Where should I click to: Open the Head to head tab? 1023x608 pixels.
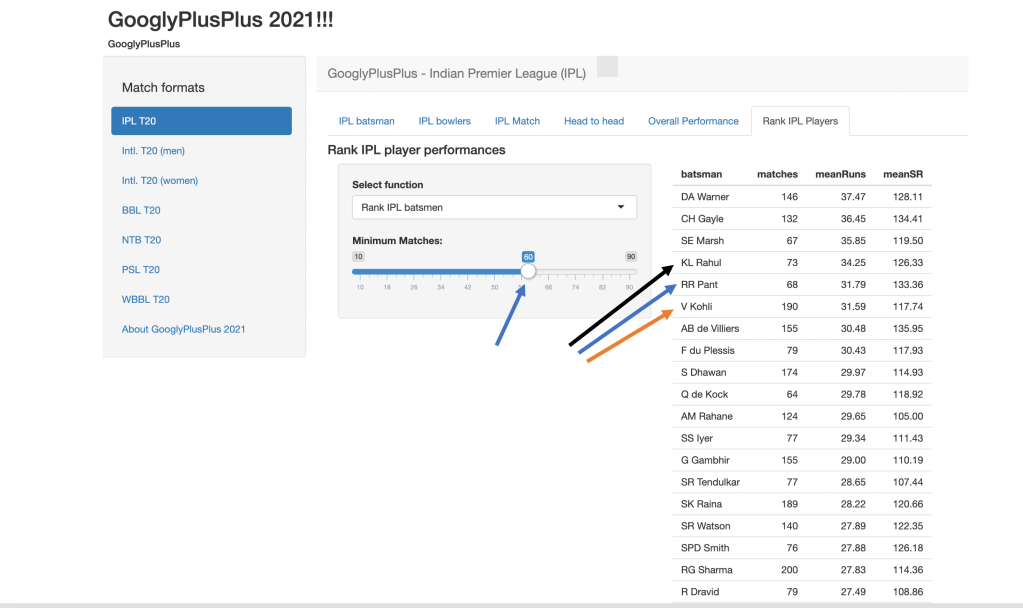(x=593, y=121)
